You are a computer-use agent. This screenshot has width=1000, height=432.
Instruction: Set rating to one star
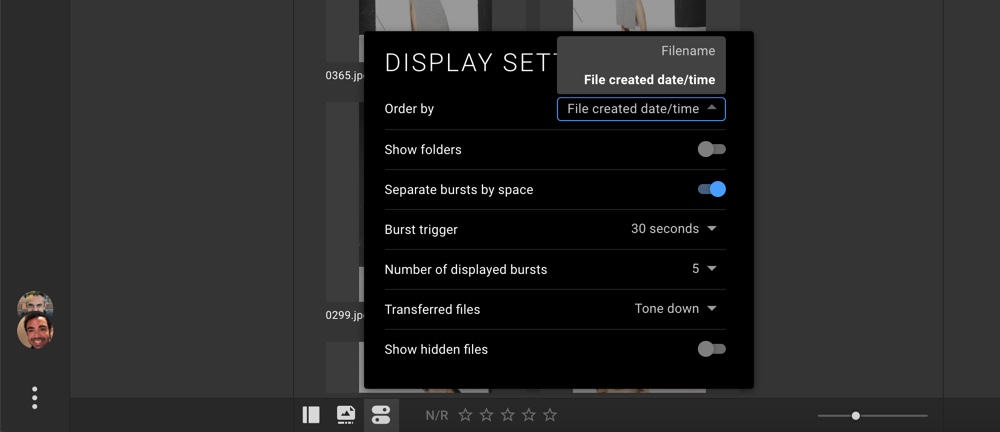click(464, 415)
